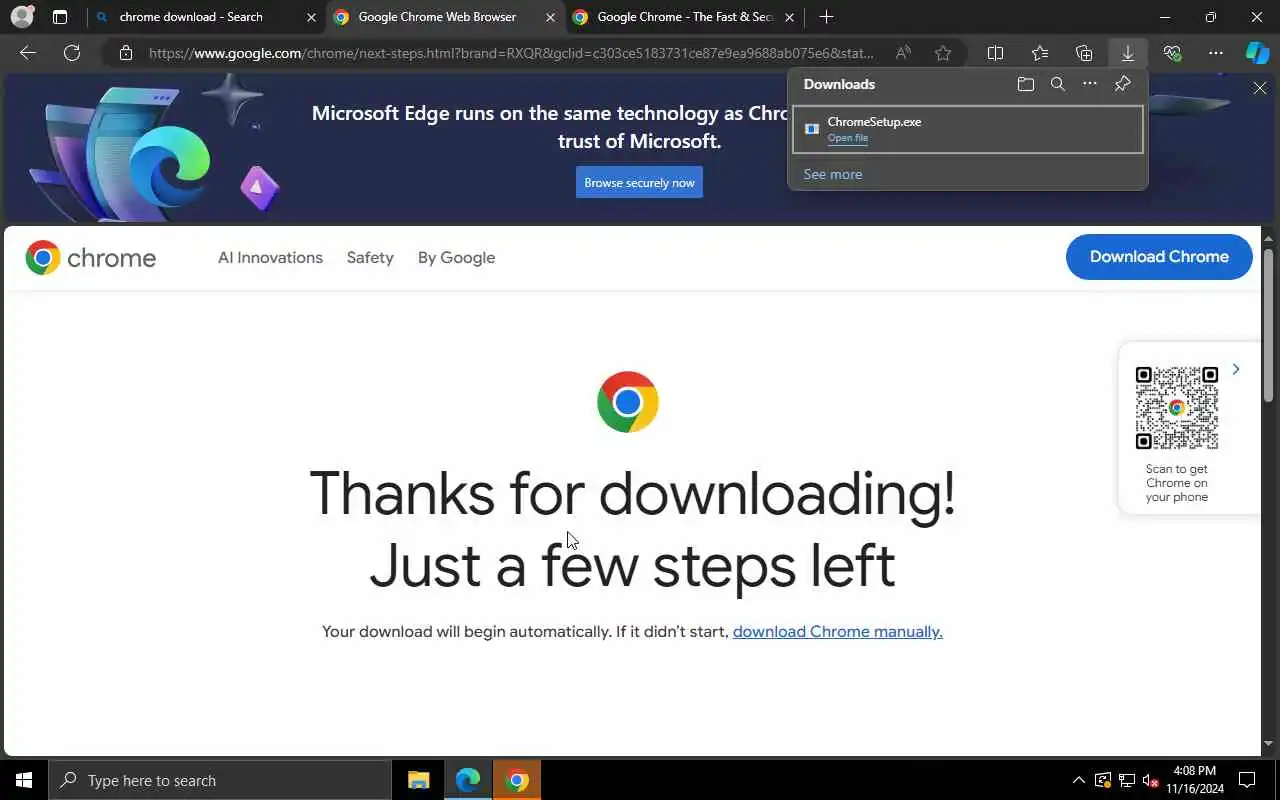Launch Copilot sidebar
The height and width of the screenshot is (800, 1280).
click(1257, 53)
